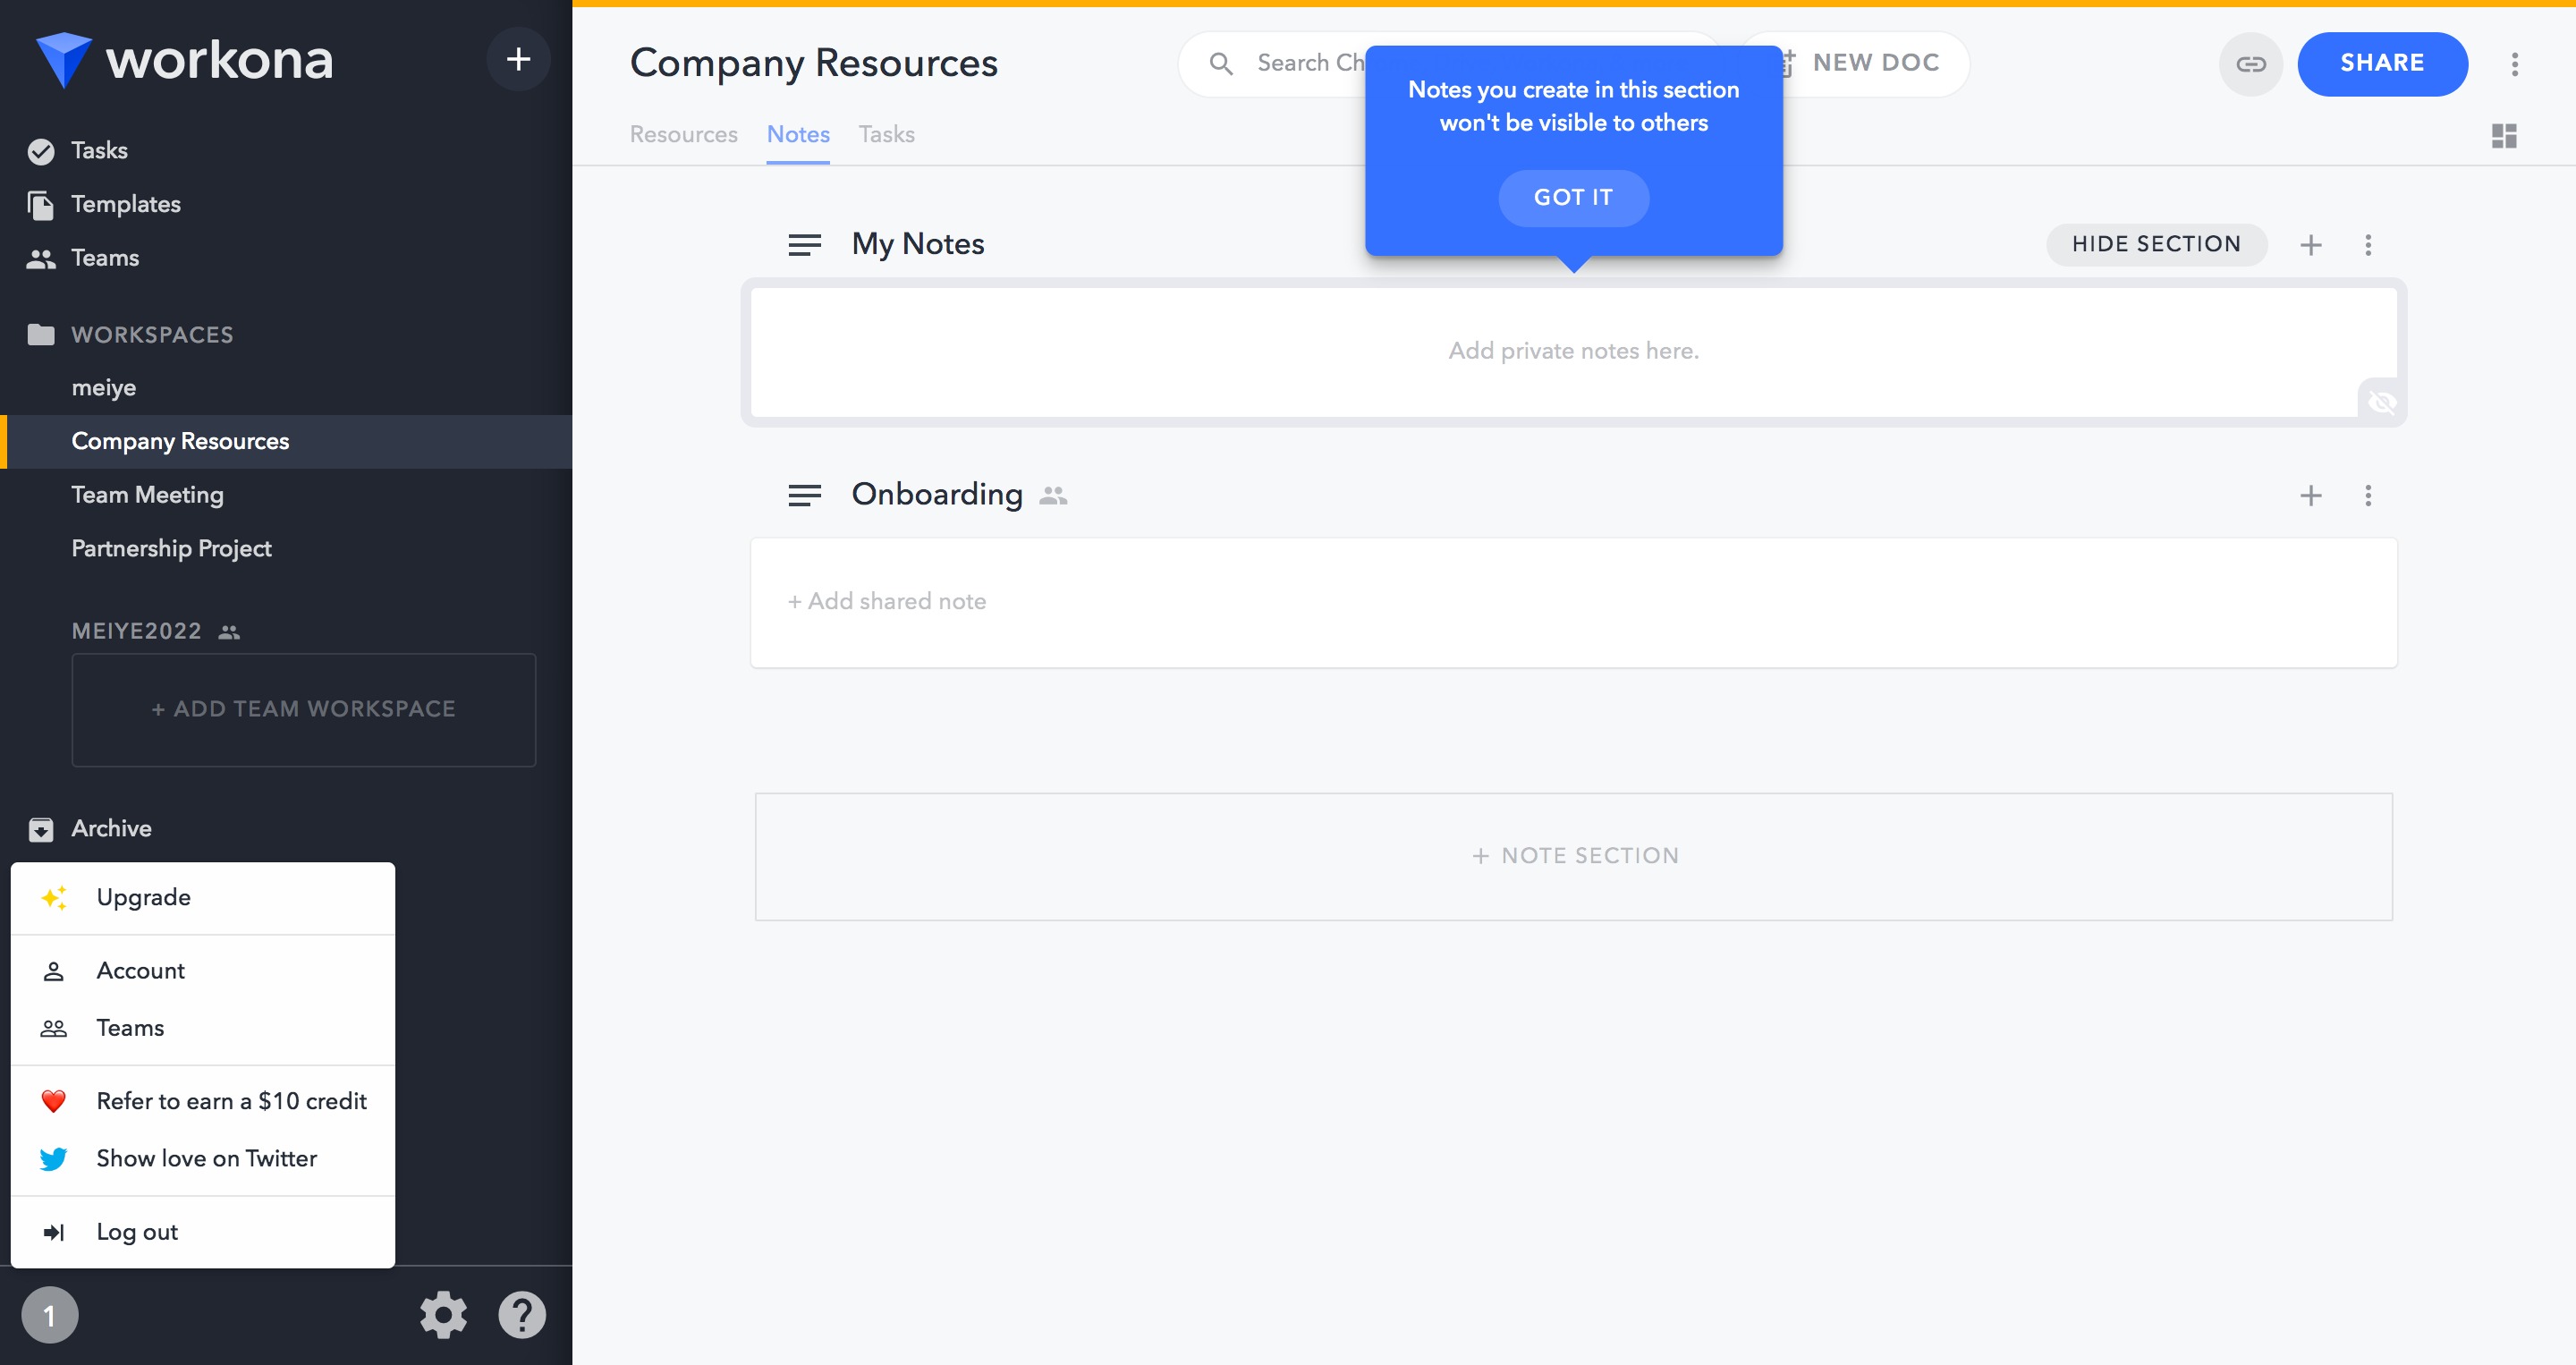Click the Upgrade sparkle icon
Image resolution: width=2576 pixels, height=1365 pixels.
[x=54, y=898]
